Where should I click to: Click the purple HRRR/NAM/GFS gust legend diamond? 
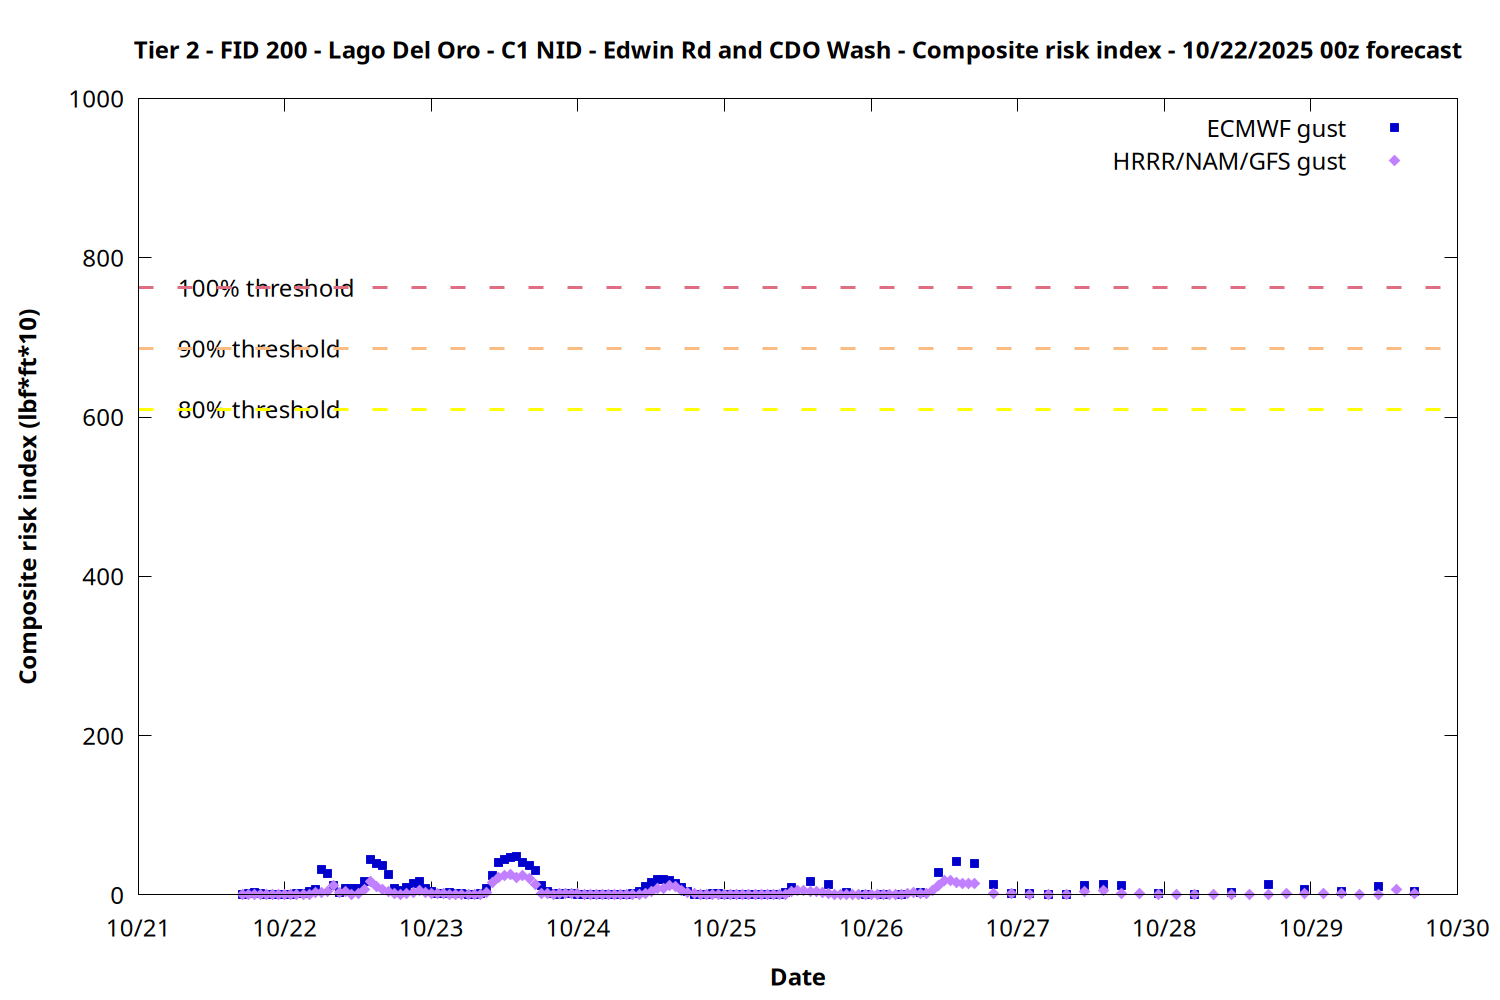coord(1394,161)
